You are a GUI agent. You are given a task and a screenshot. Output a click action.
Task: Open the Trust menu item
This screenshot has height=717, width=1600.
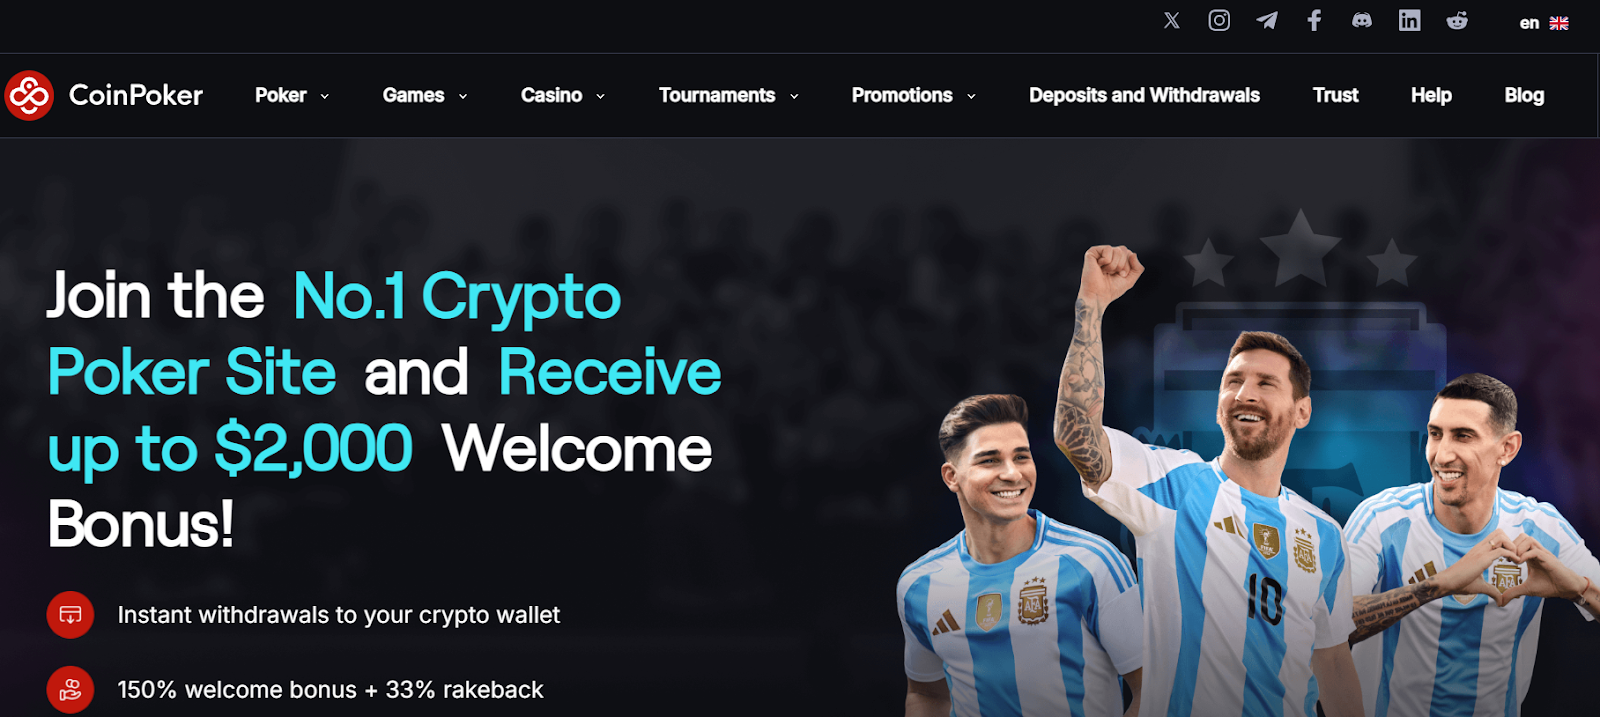point(1335,95)
